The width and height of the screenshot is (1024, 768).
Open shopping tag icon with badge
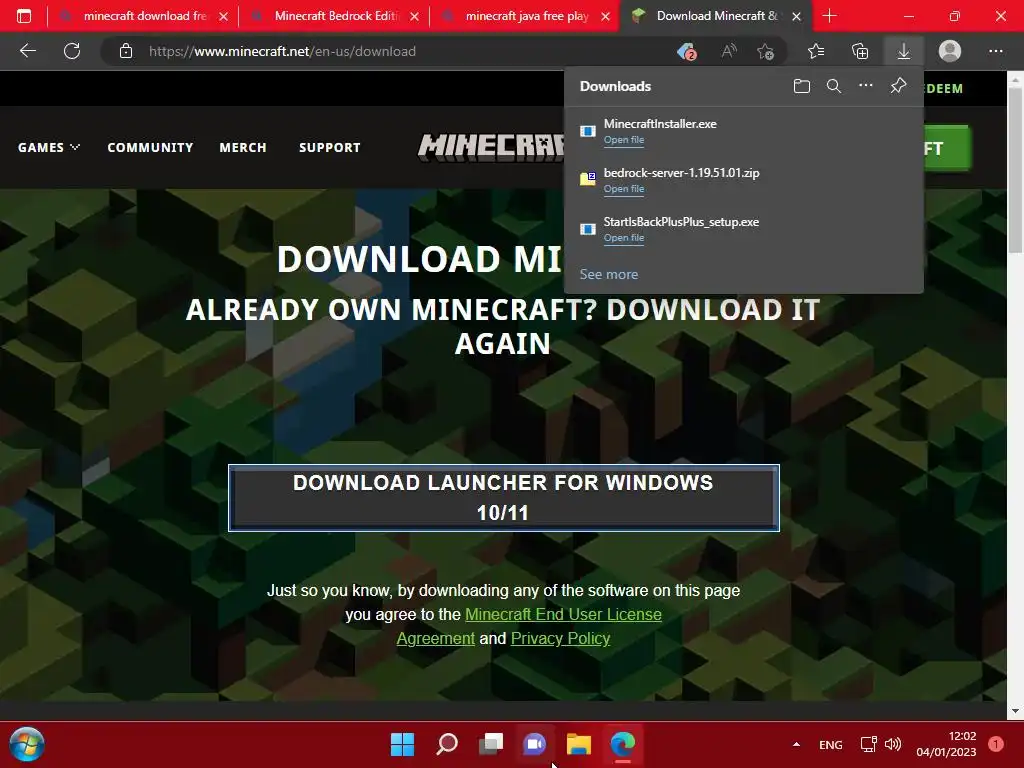[x=686, y=51]
